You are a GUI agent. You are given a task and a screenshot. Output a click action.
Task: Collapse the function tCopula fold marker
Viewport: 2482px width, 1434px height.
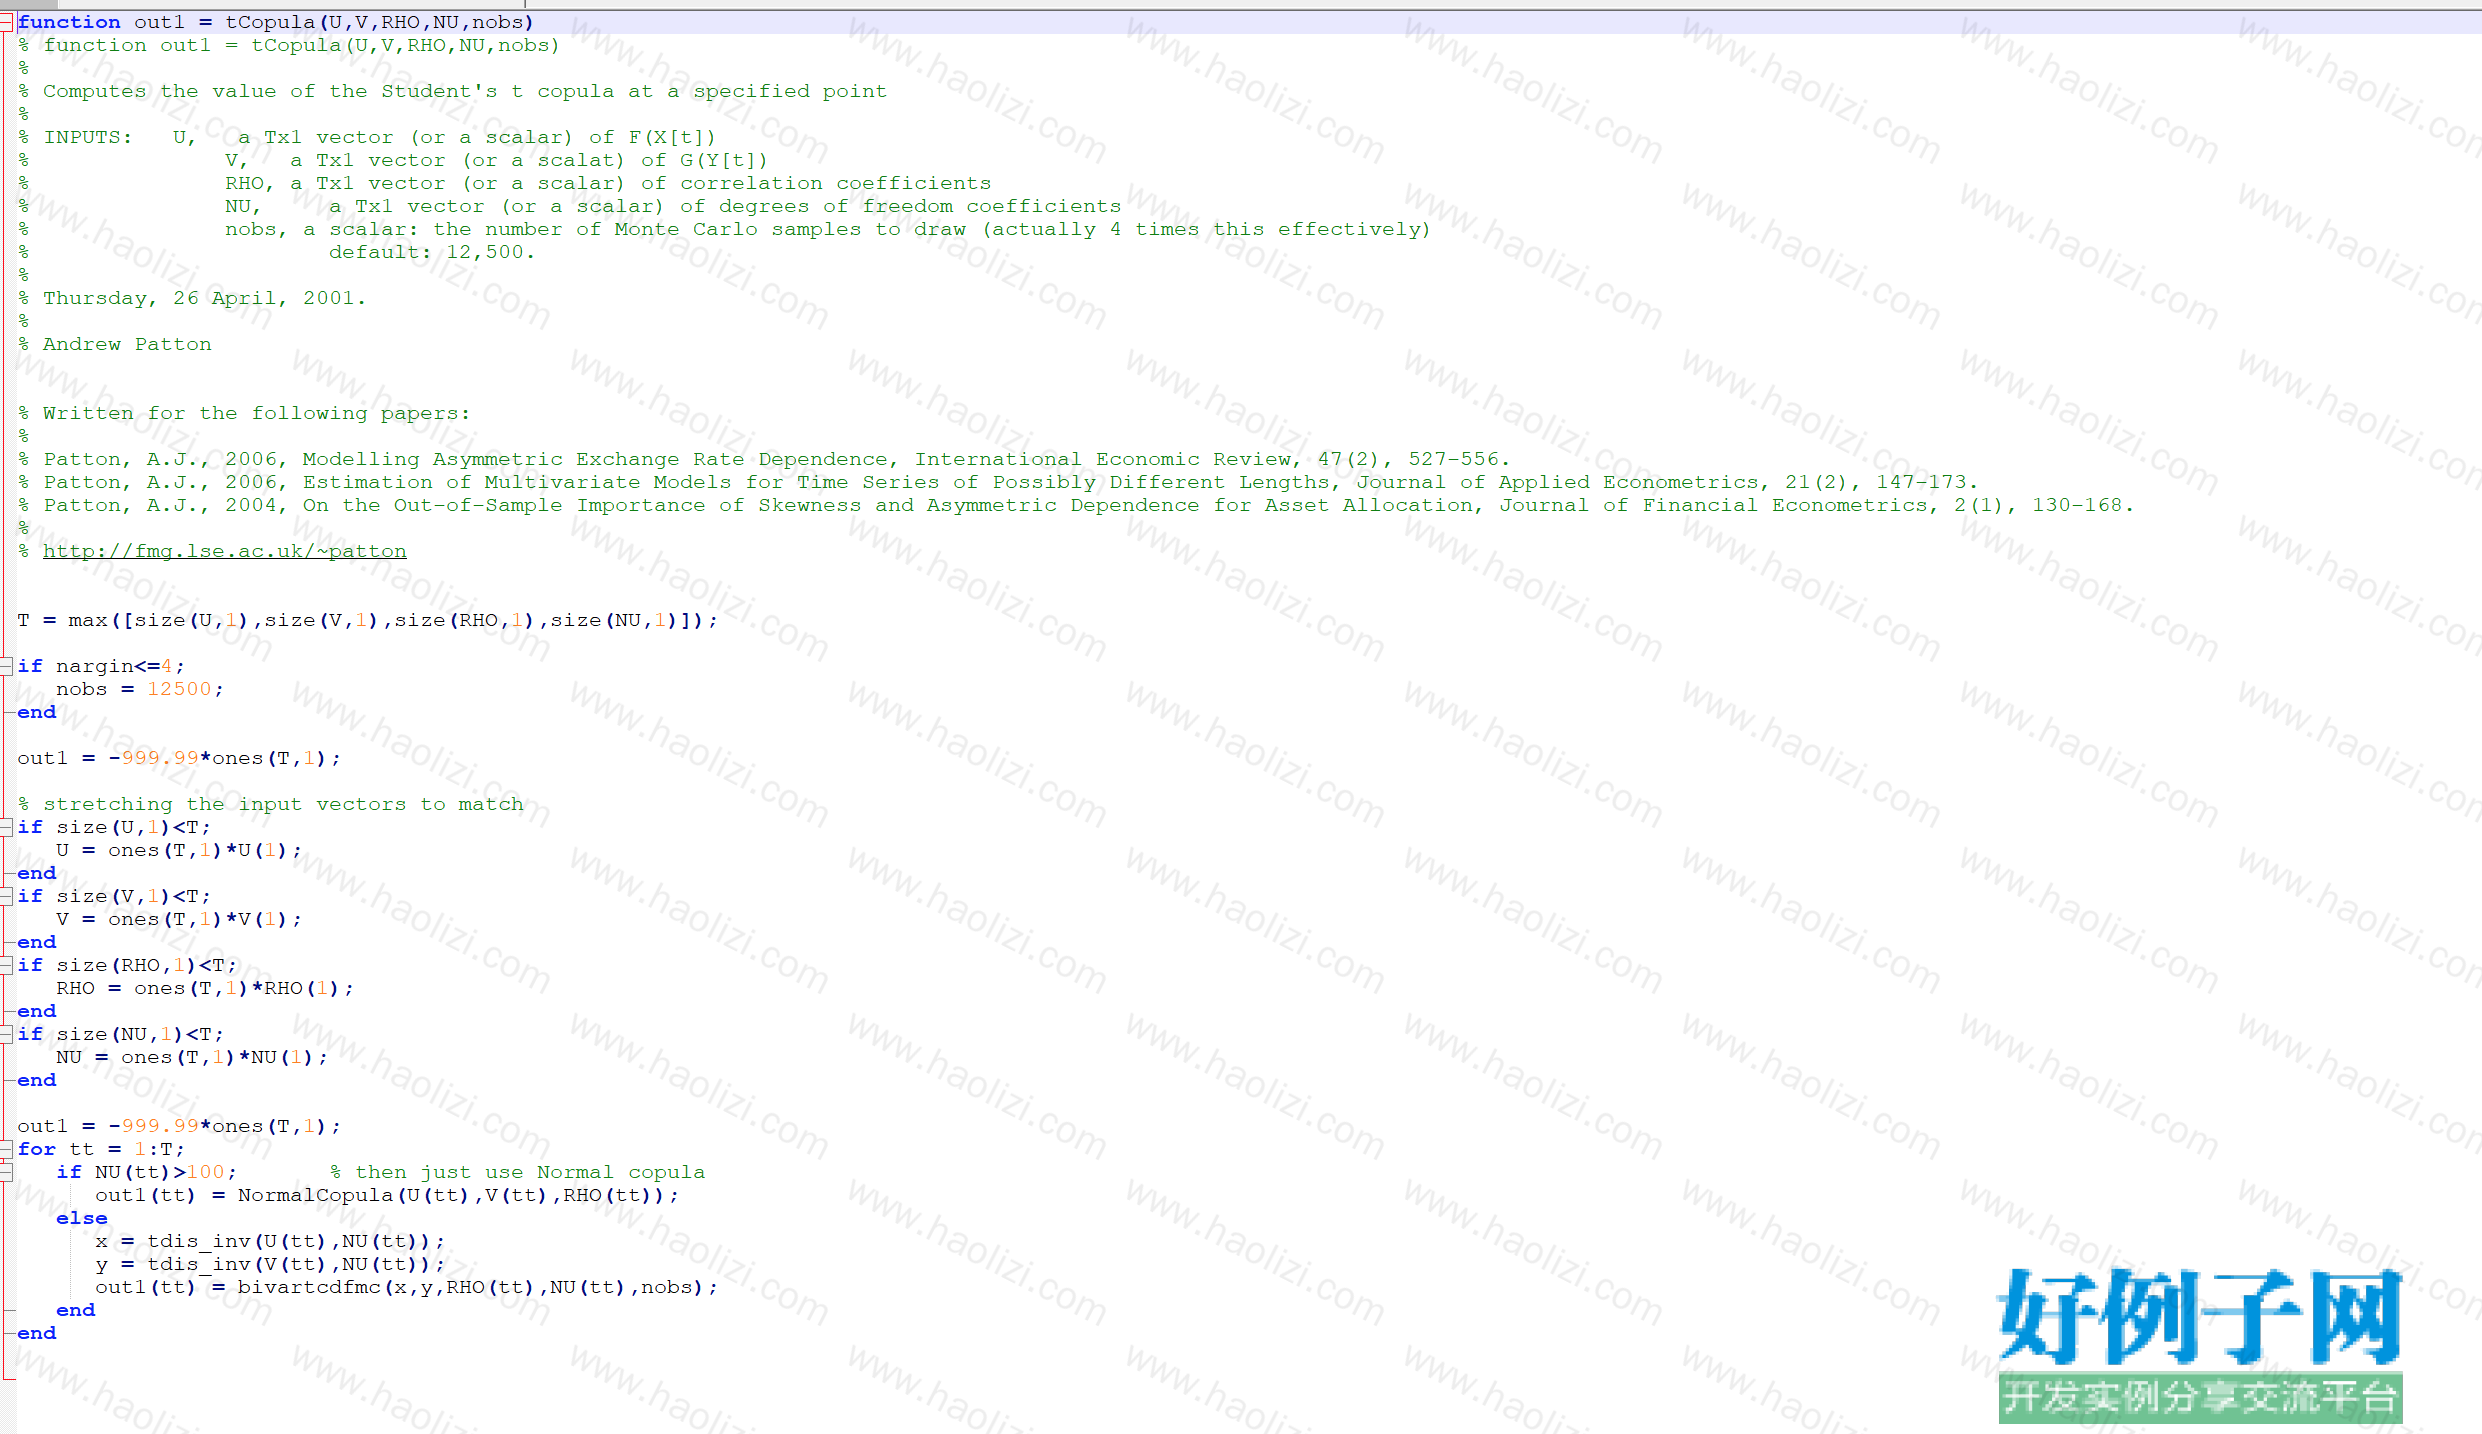[6, 22]
